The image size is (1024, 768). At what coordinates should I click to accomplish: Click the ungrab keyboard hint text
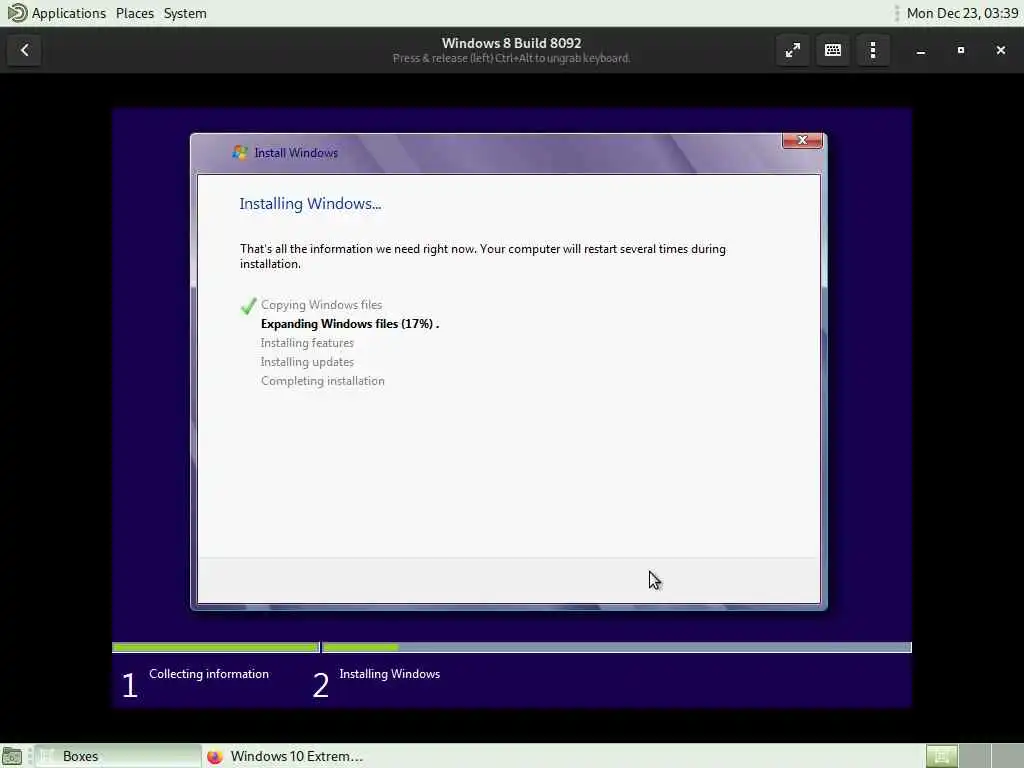(x=511, y=58)
